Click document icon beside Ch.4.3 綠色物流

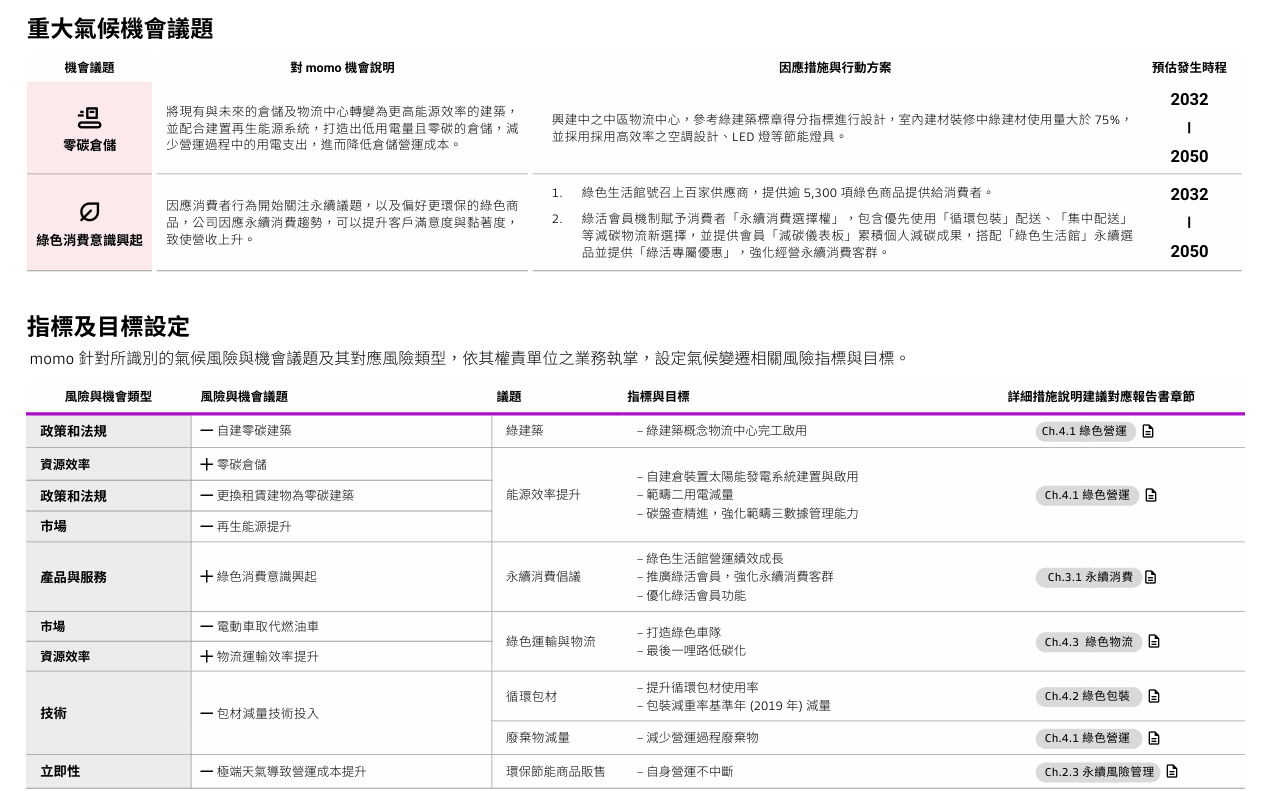click(x=1154, y=642)
